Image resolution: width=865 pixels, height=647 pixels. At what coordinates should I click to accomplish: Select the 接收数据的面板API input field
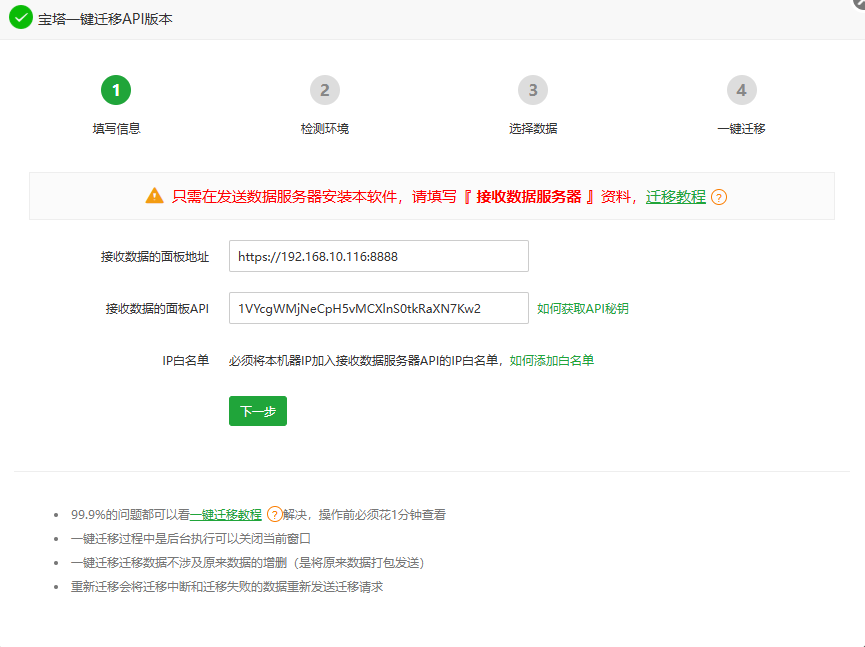[378, 307]
